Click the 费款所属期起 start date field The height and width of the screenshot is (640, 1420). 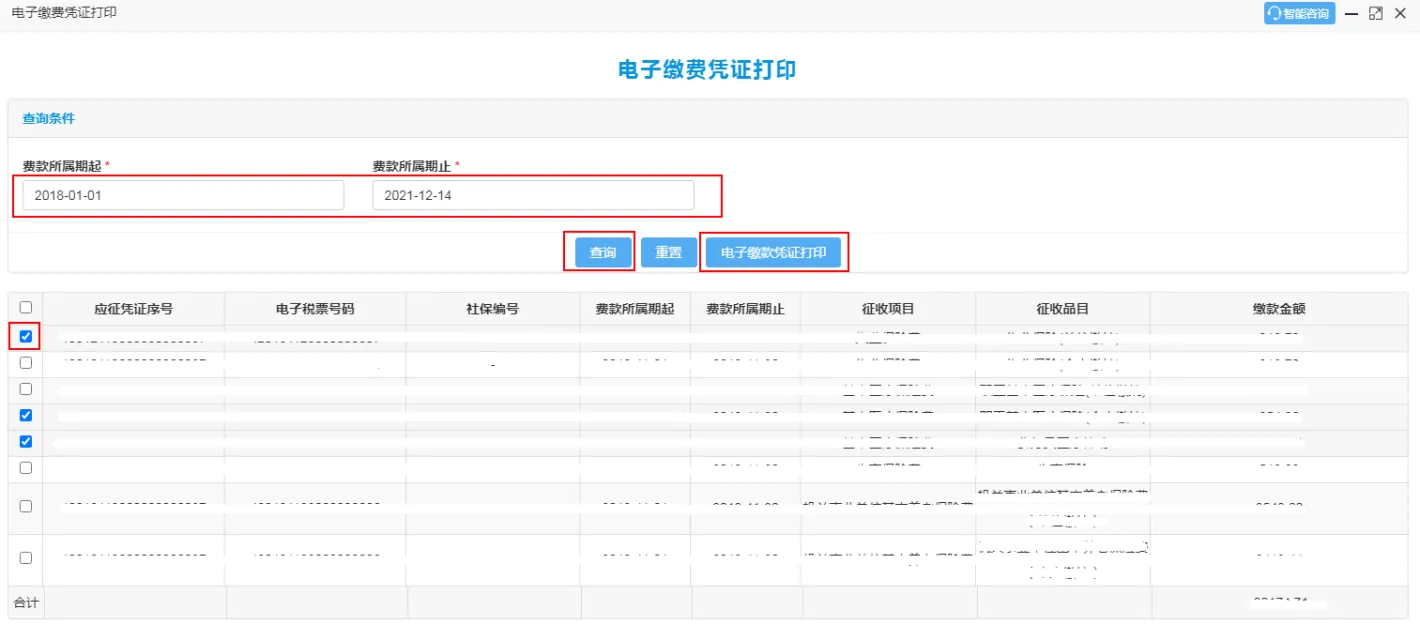(183, 195)
